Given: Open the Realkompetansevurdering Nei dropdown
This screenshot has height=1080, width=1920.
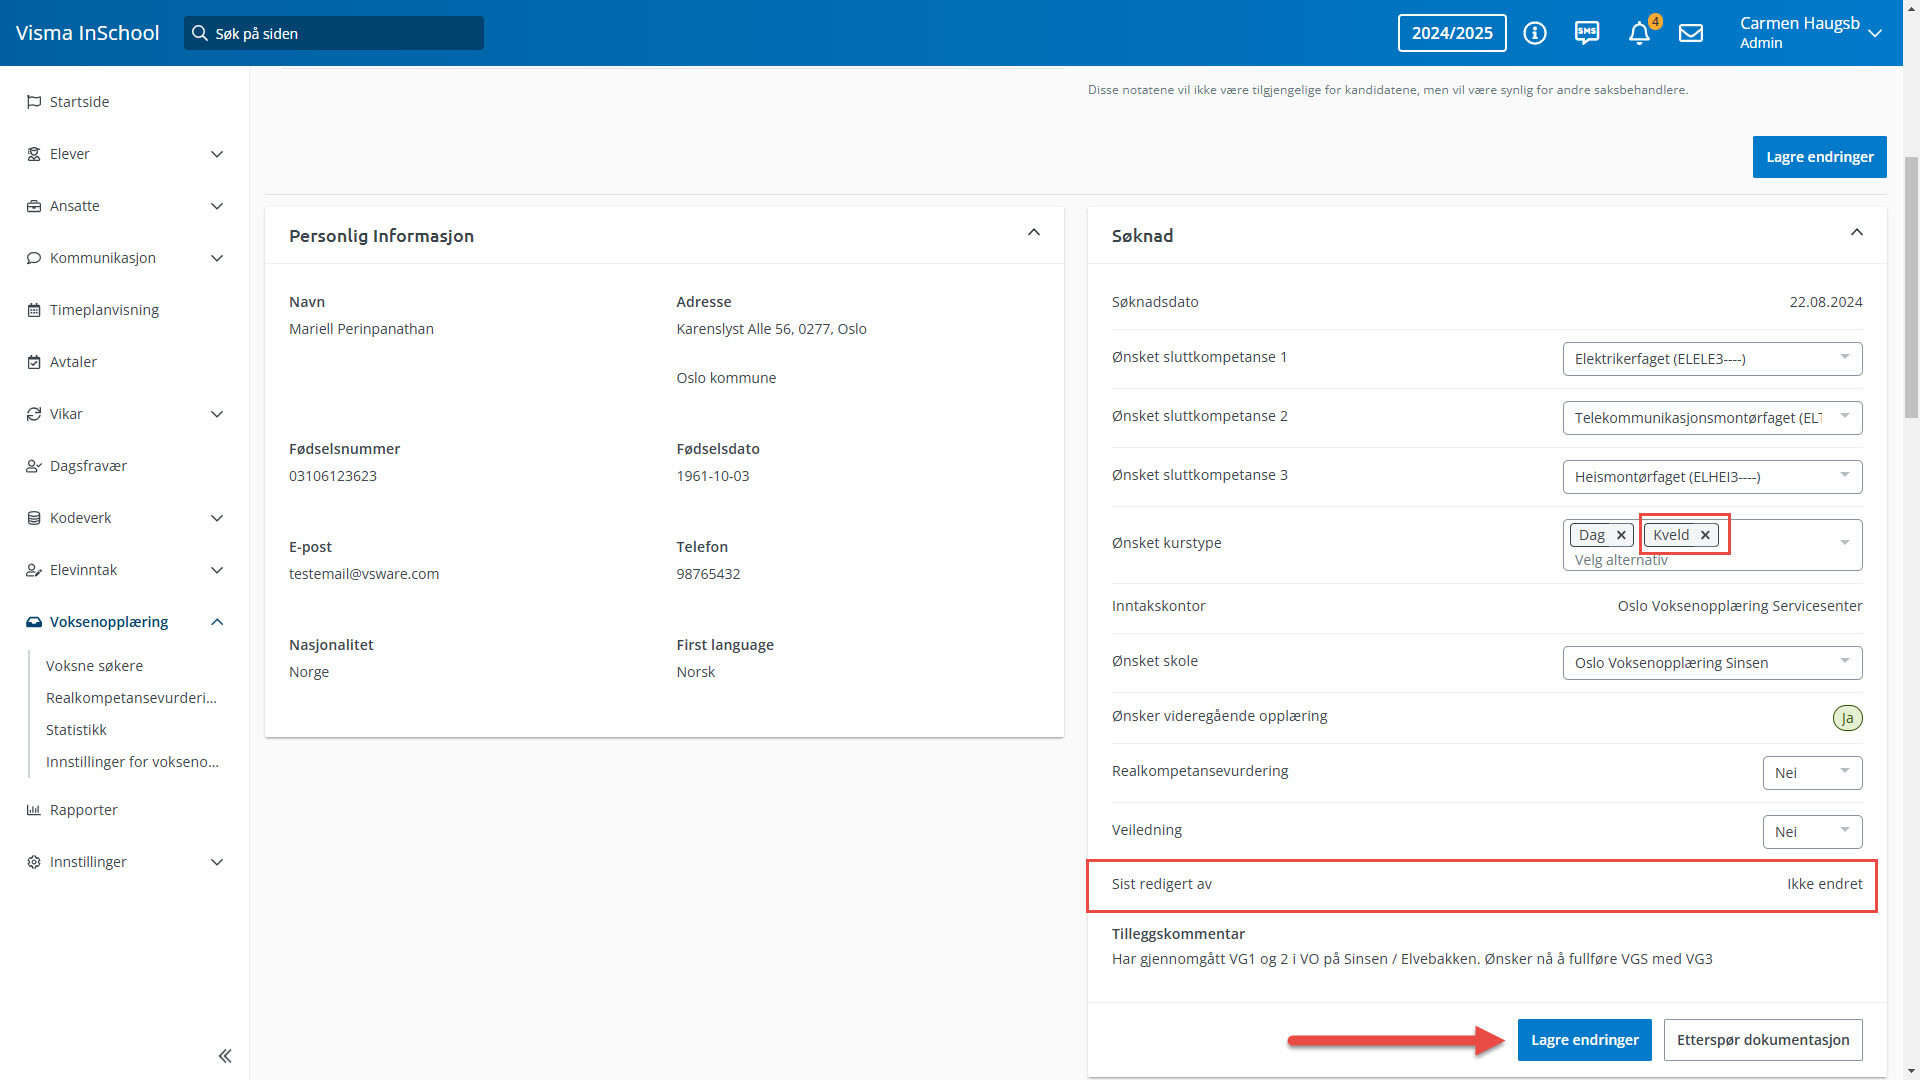Looking at the screenshot, I should pyautogui.click(x=1812, y=773).
